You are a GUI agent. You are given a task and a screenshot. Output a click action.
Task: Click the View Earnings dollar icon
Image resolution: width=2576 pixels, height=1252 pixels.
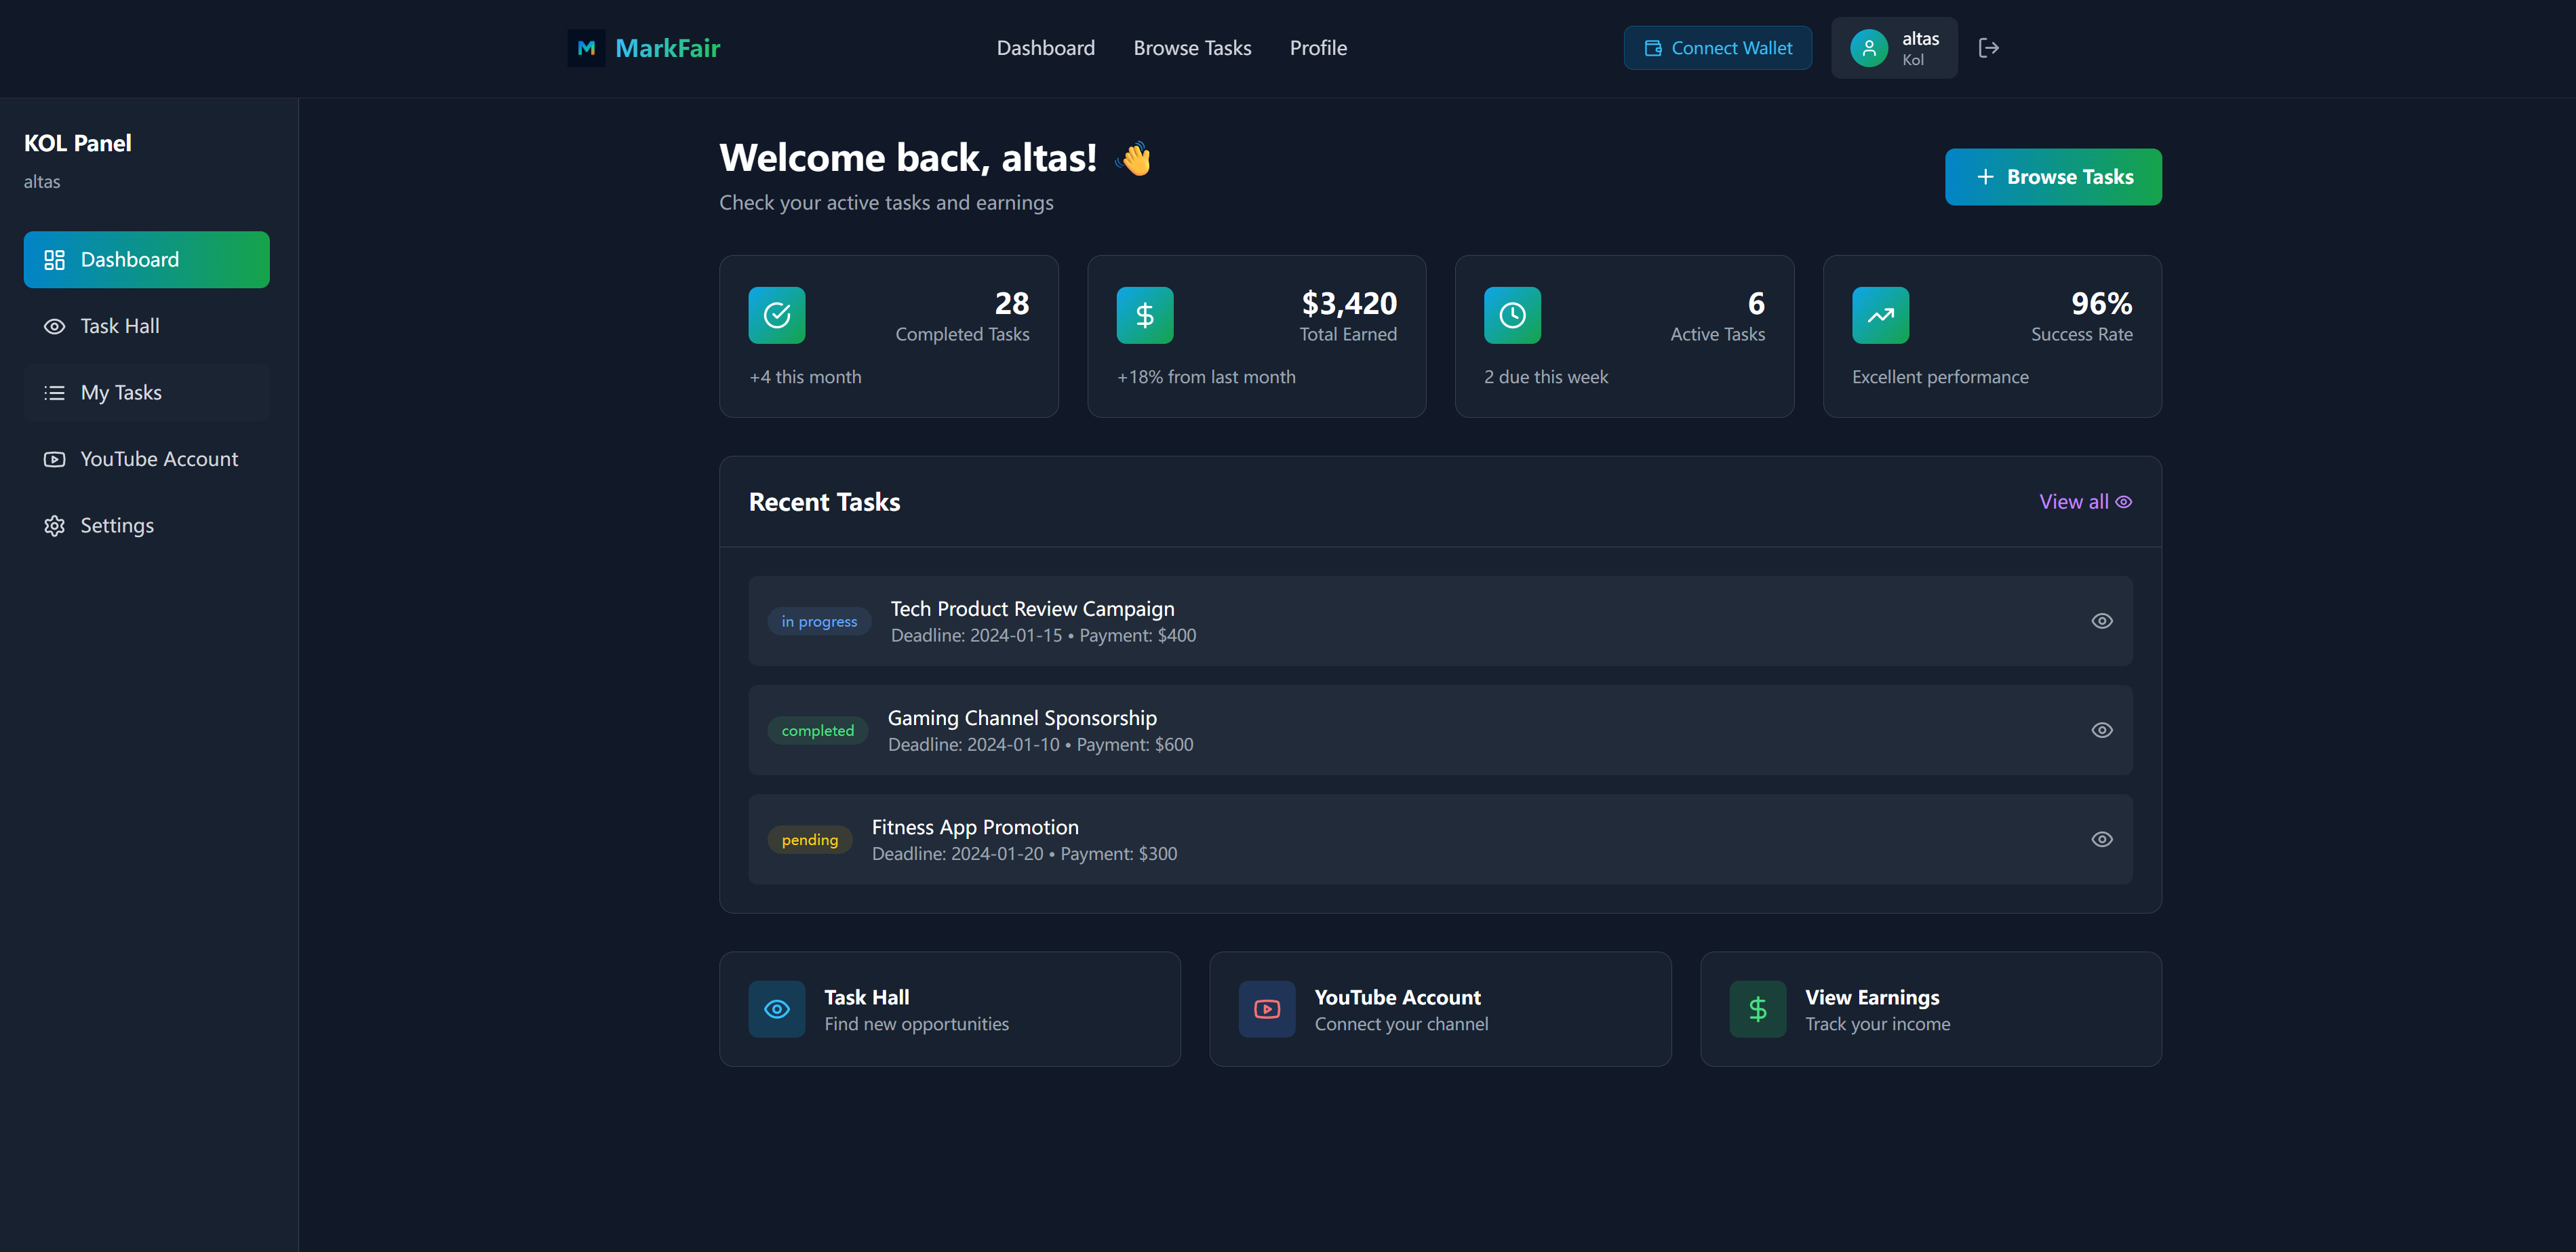click(x=1757, y=1009)
